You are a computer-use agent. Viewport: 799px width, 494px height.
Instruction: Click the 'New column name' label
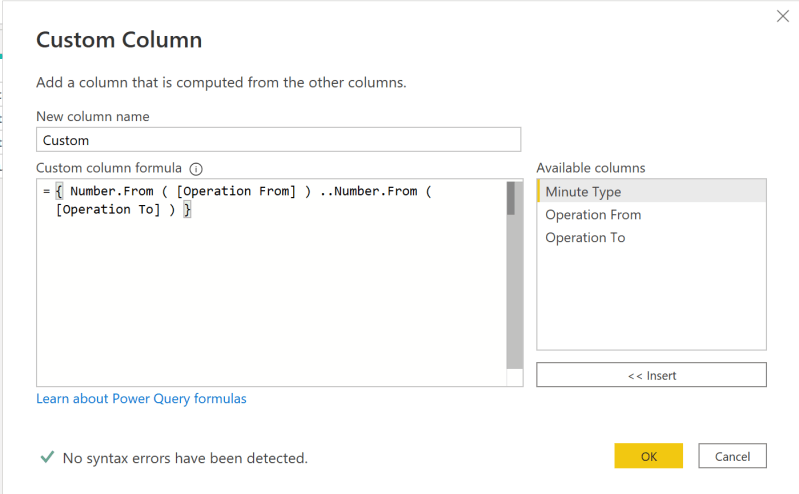click(93, 116)
